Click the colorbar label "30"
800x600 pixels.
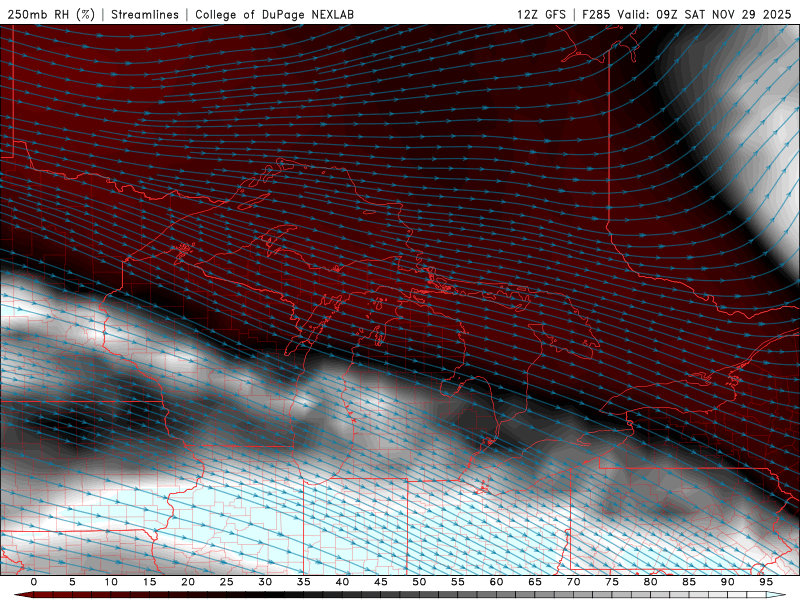(265, 582)
